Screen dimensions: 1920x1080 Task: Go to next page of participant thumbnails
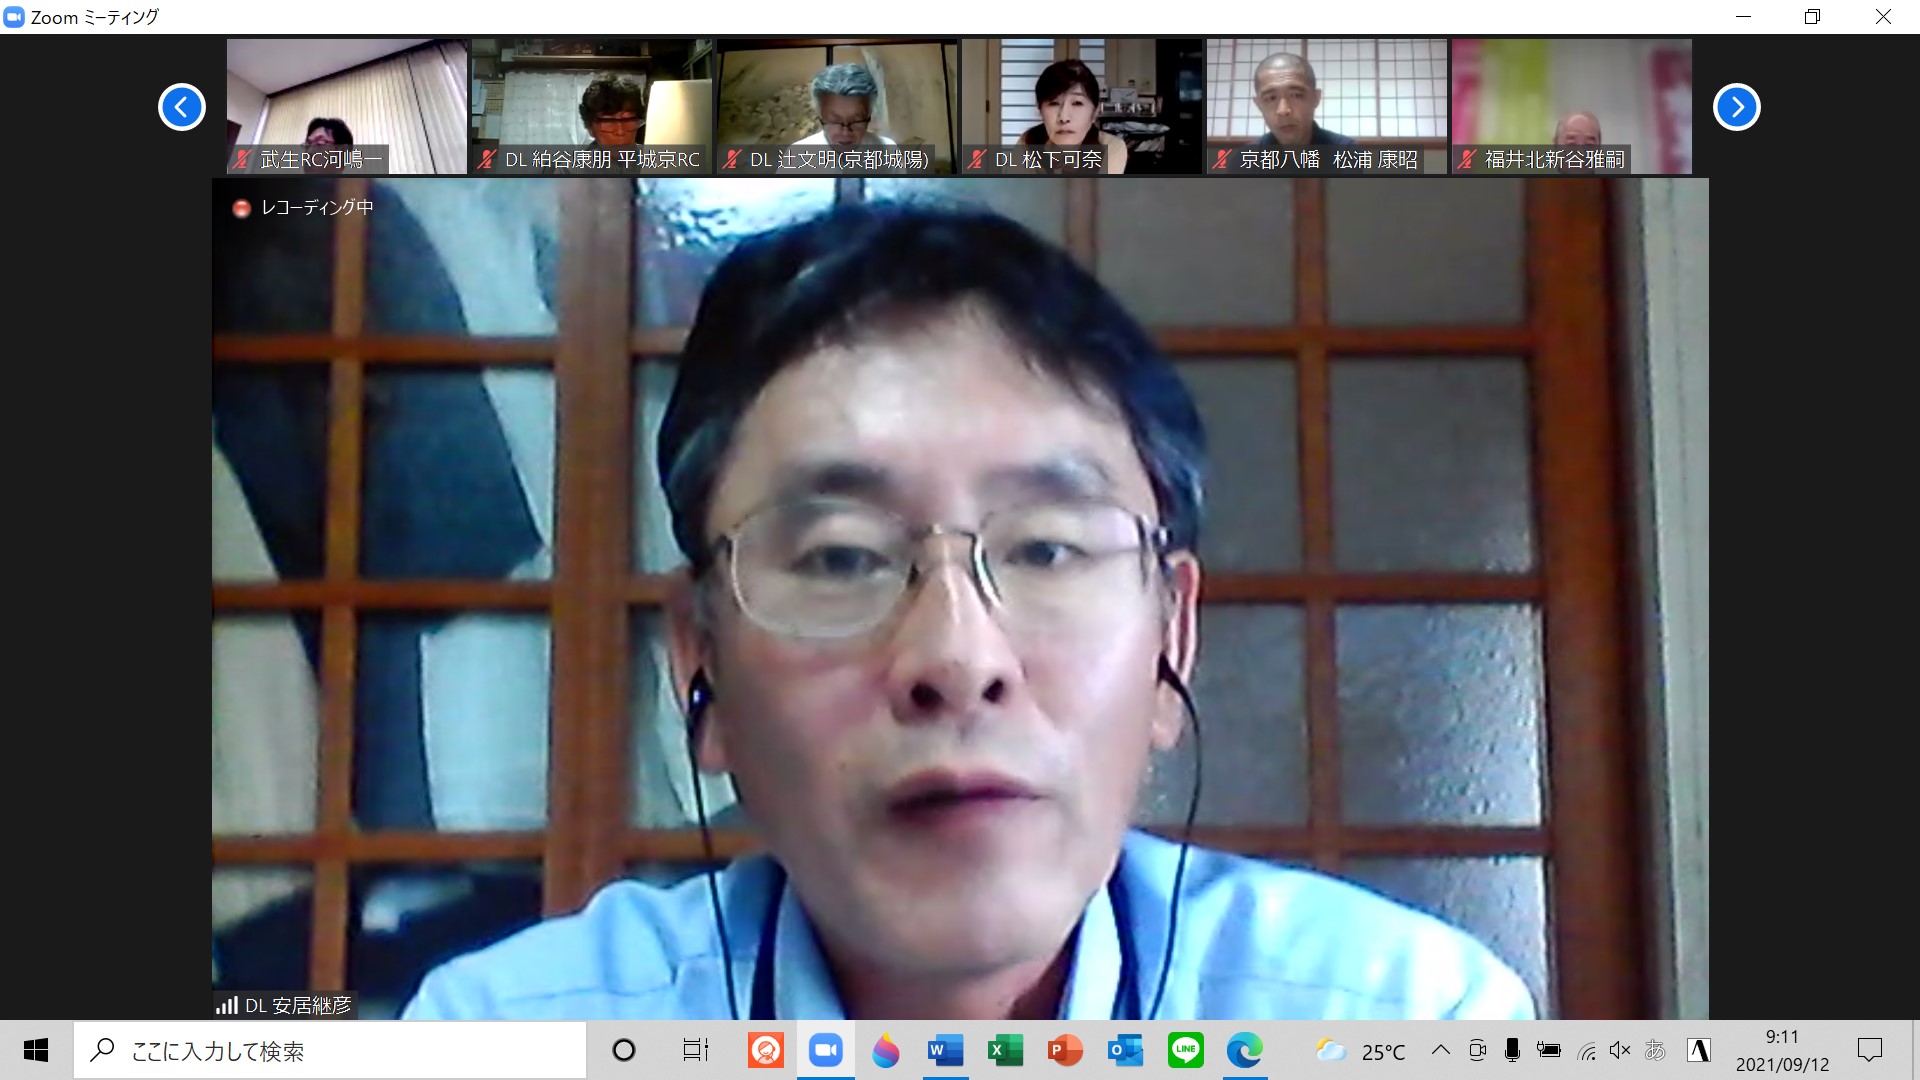coord(1736,107)
